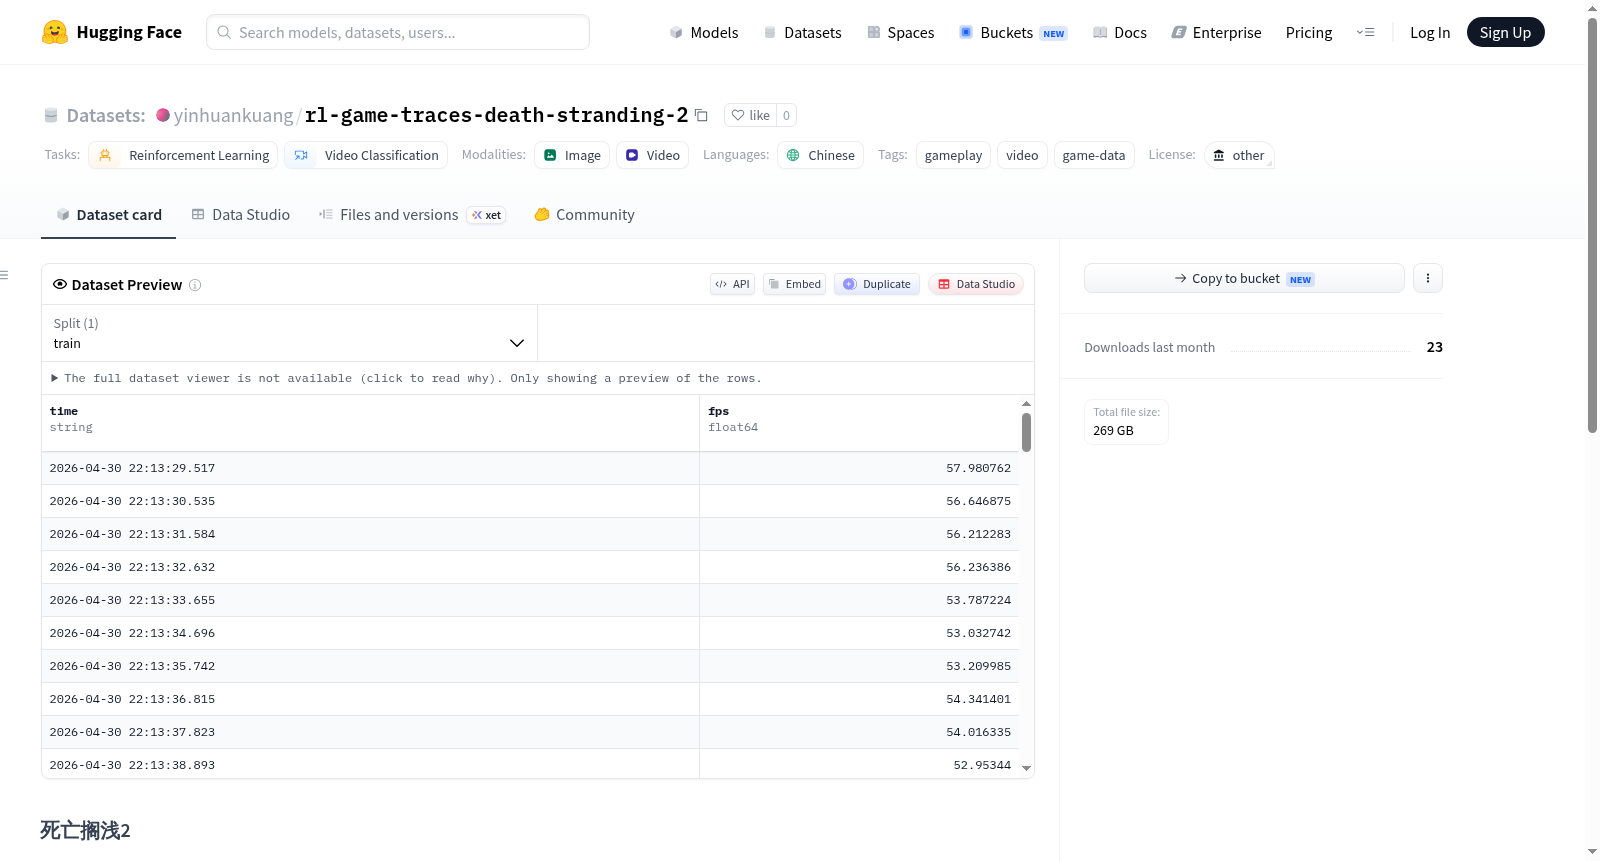Open Buckets in the navigation
The width and height of the screenshot is (1600, 861).
[x=1013, y=32]
